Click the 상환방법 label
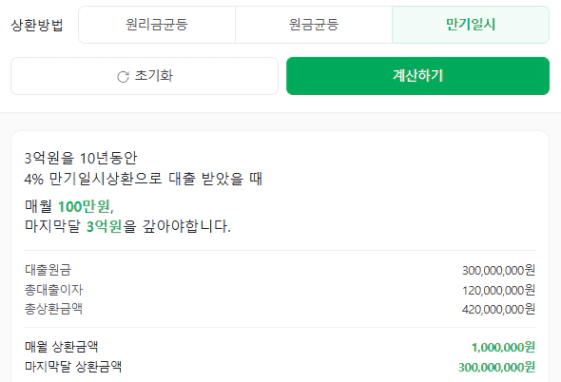 click(x=37, y=25)
